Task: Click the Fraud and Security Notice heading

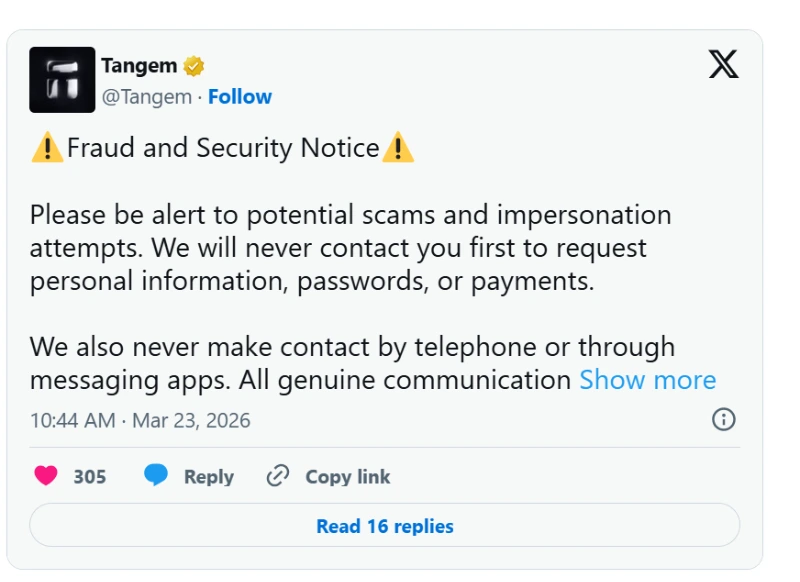Action: click(x=223, y=149)
